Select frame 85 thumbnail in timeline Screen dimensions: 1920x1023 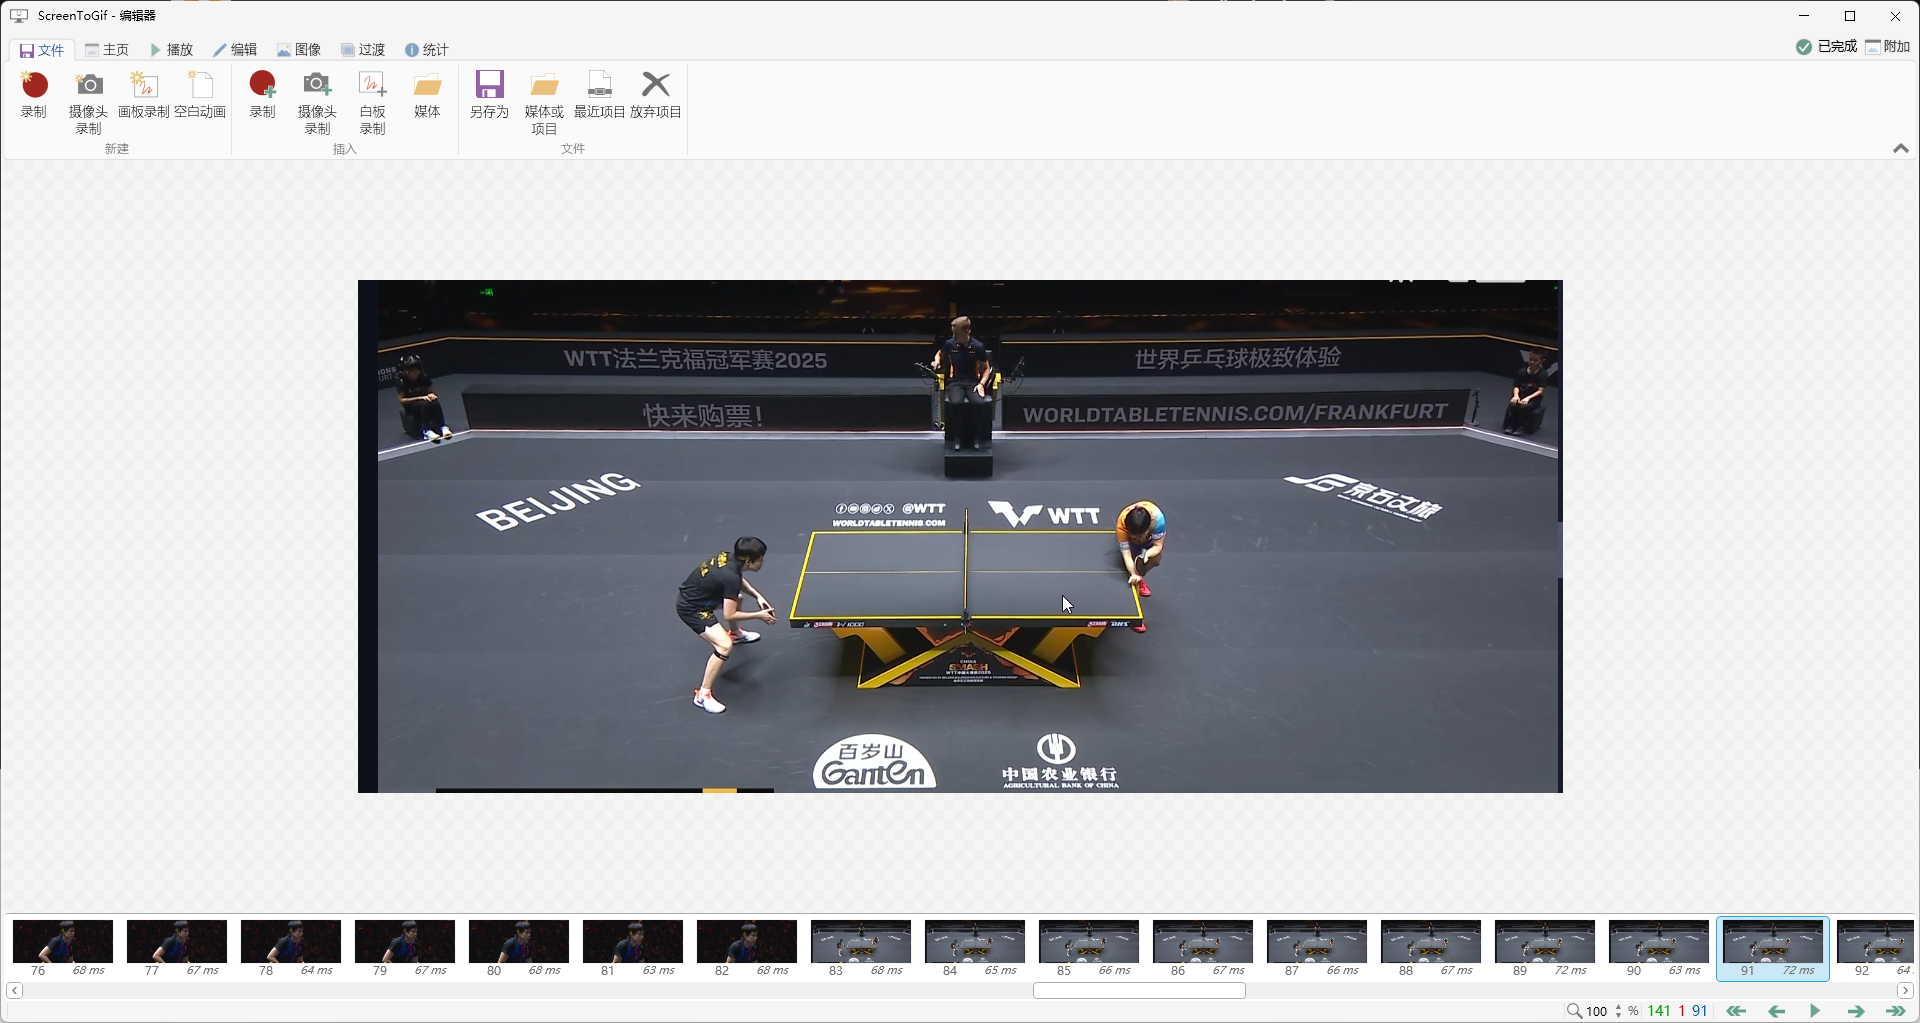click(x=1088, y=942)
